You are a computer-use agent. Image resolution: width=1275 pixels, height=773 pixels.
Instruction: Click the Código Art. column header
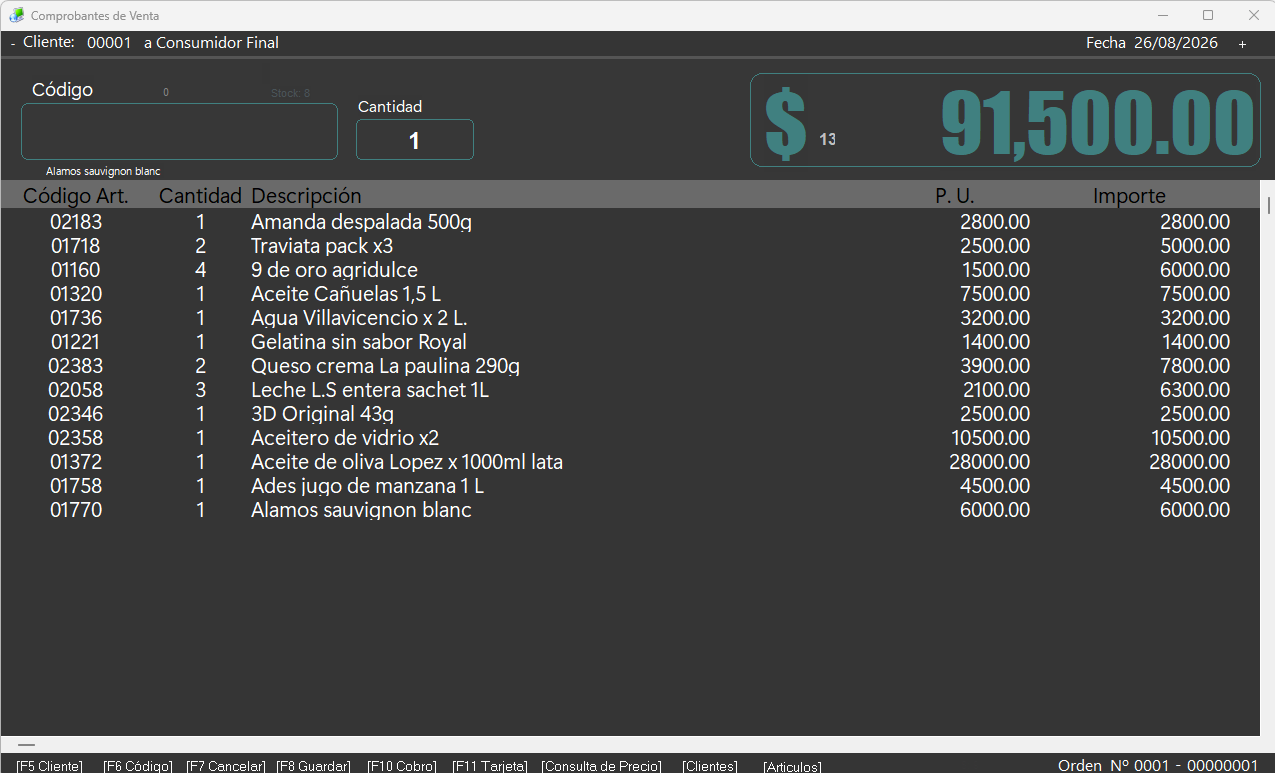[x=76, y=196]
